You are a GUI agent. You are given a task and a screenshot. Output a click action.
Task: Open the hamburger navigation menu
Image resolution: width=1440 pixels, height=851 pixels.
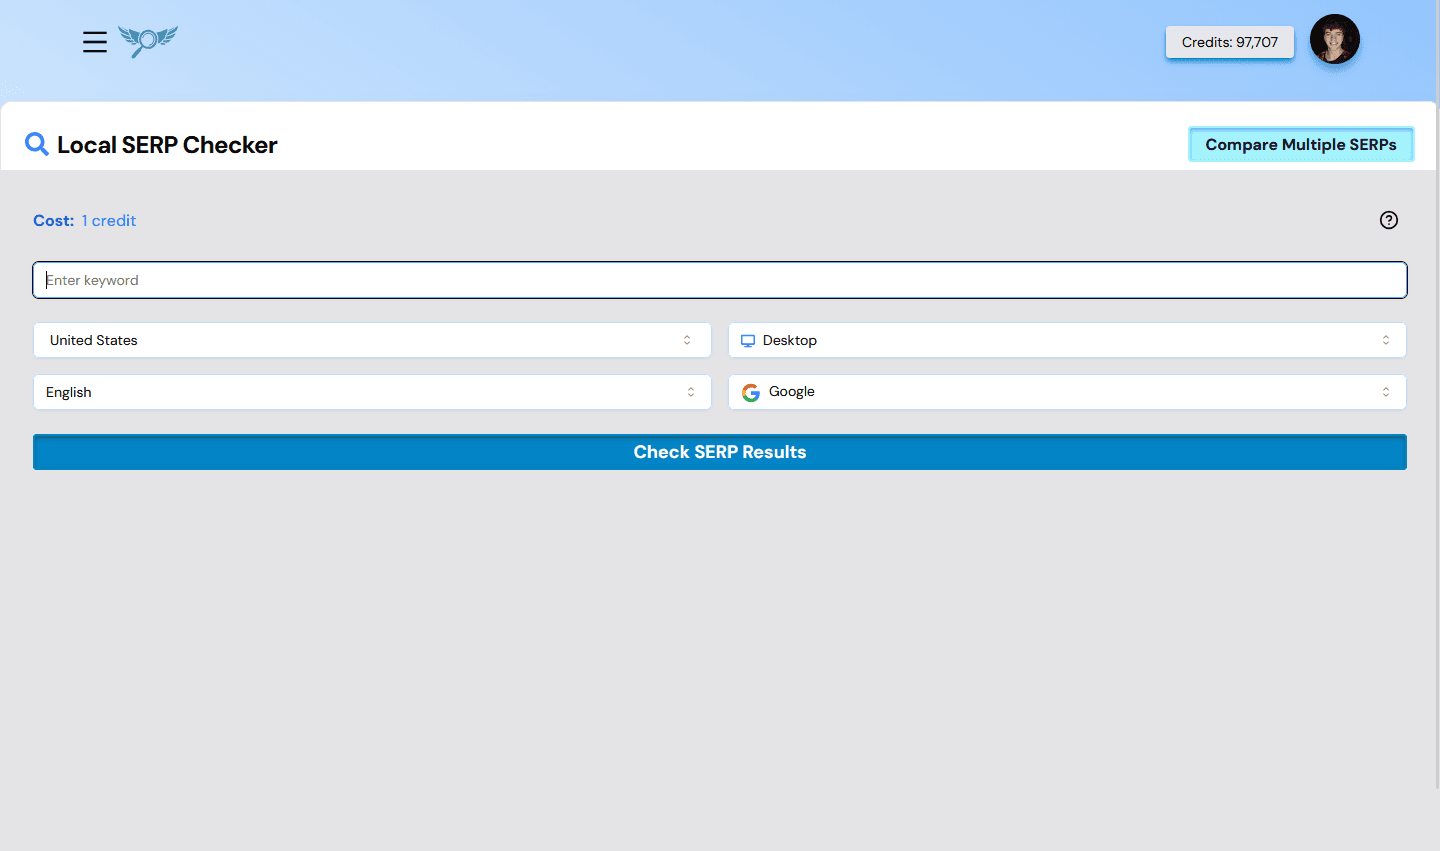pos(94,42)
